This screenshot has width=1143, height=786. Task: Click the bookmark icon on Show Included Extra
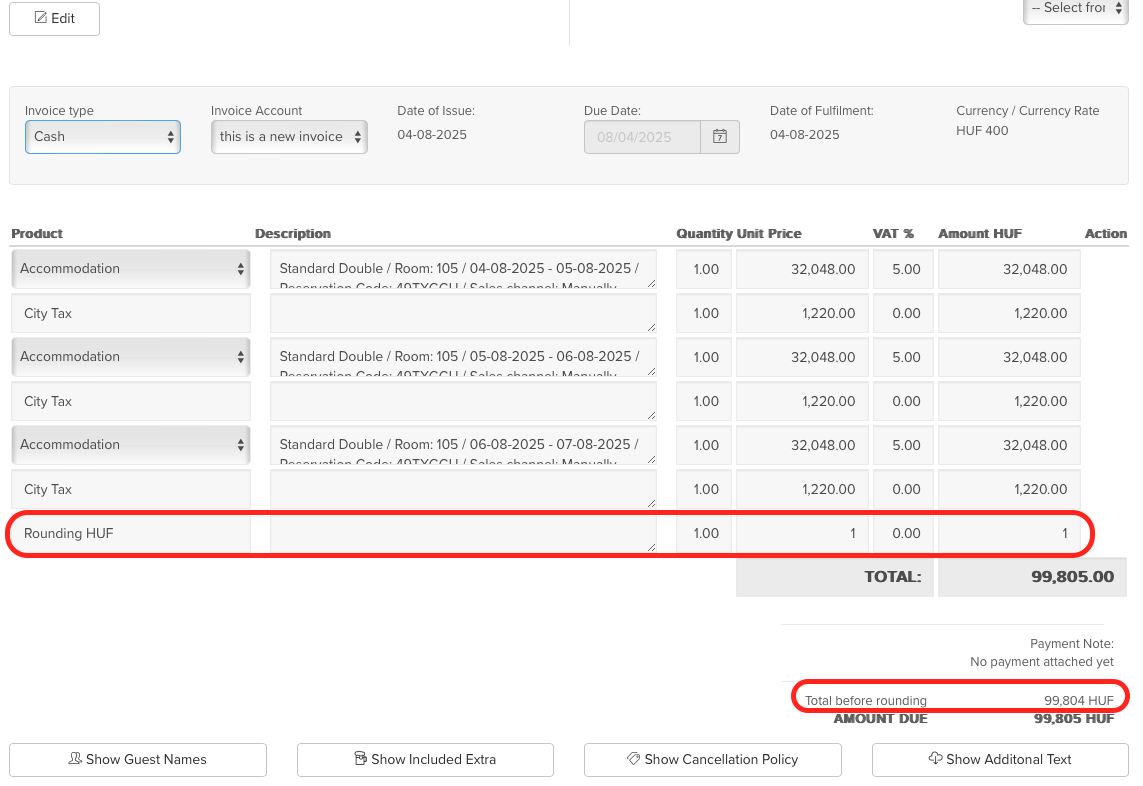click(x=361, y=760)
